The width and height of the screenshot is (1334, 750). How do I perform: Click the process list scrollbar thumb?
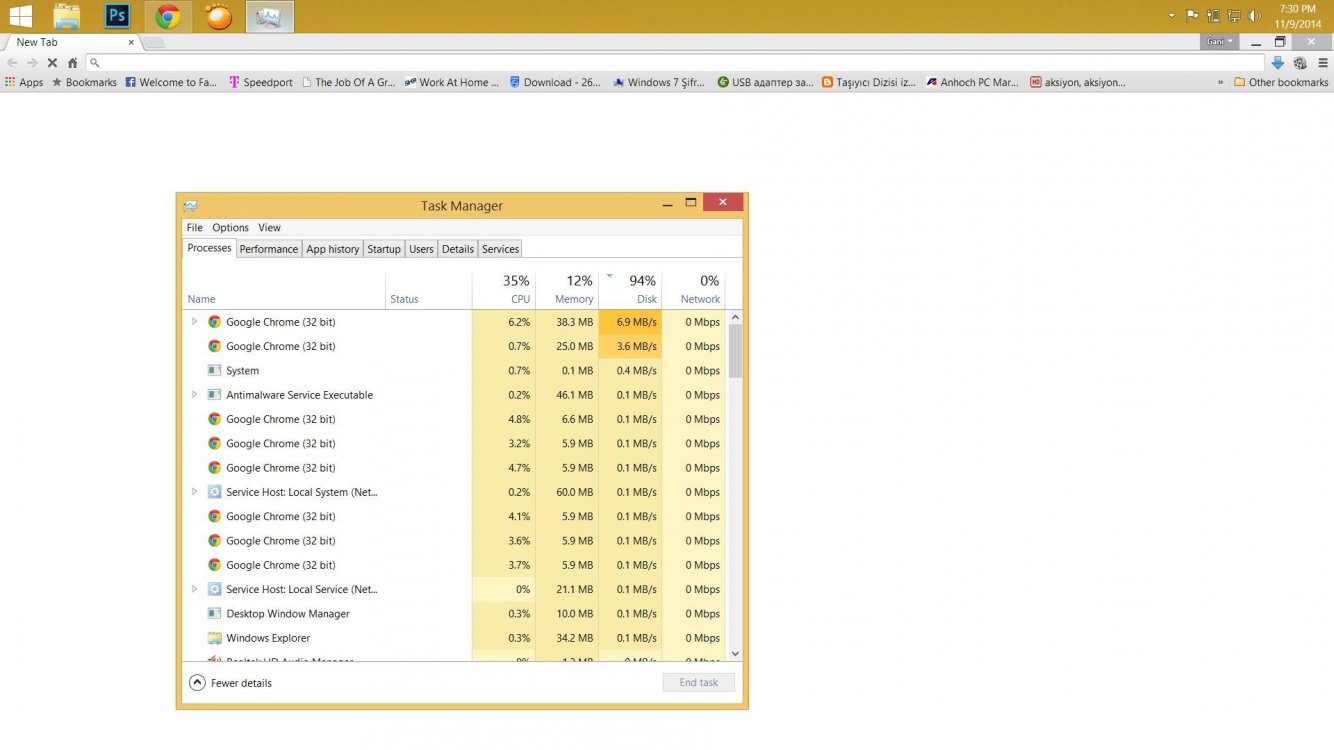pyautogui.click(x=735, y=352)
